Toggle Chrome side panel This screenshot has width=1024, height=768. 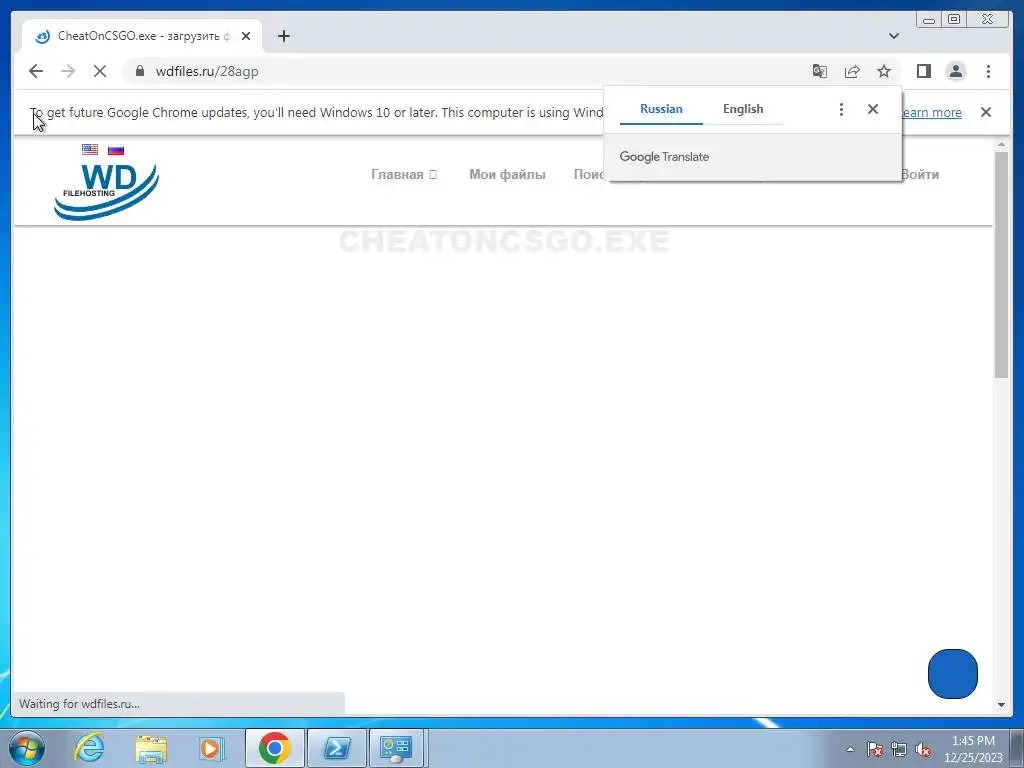[923, 71]
